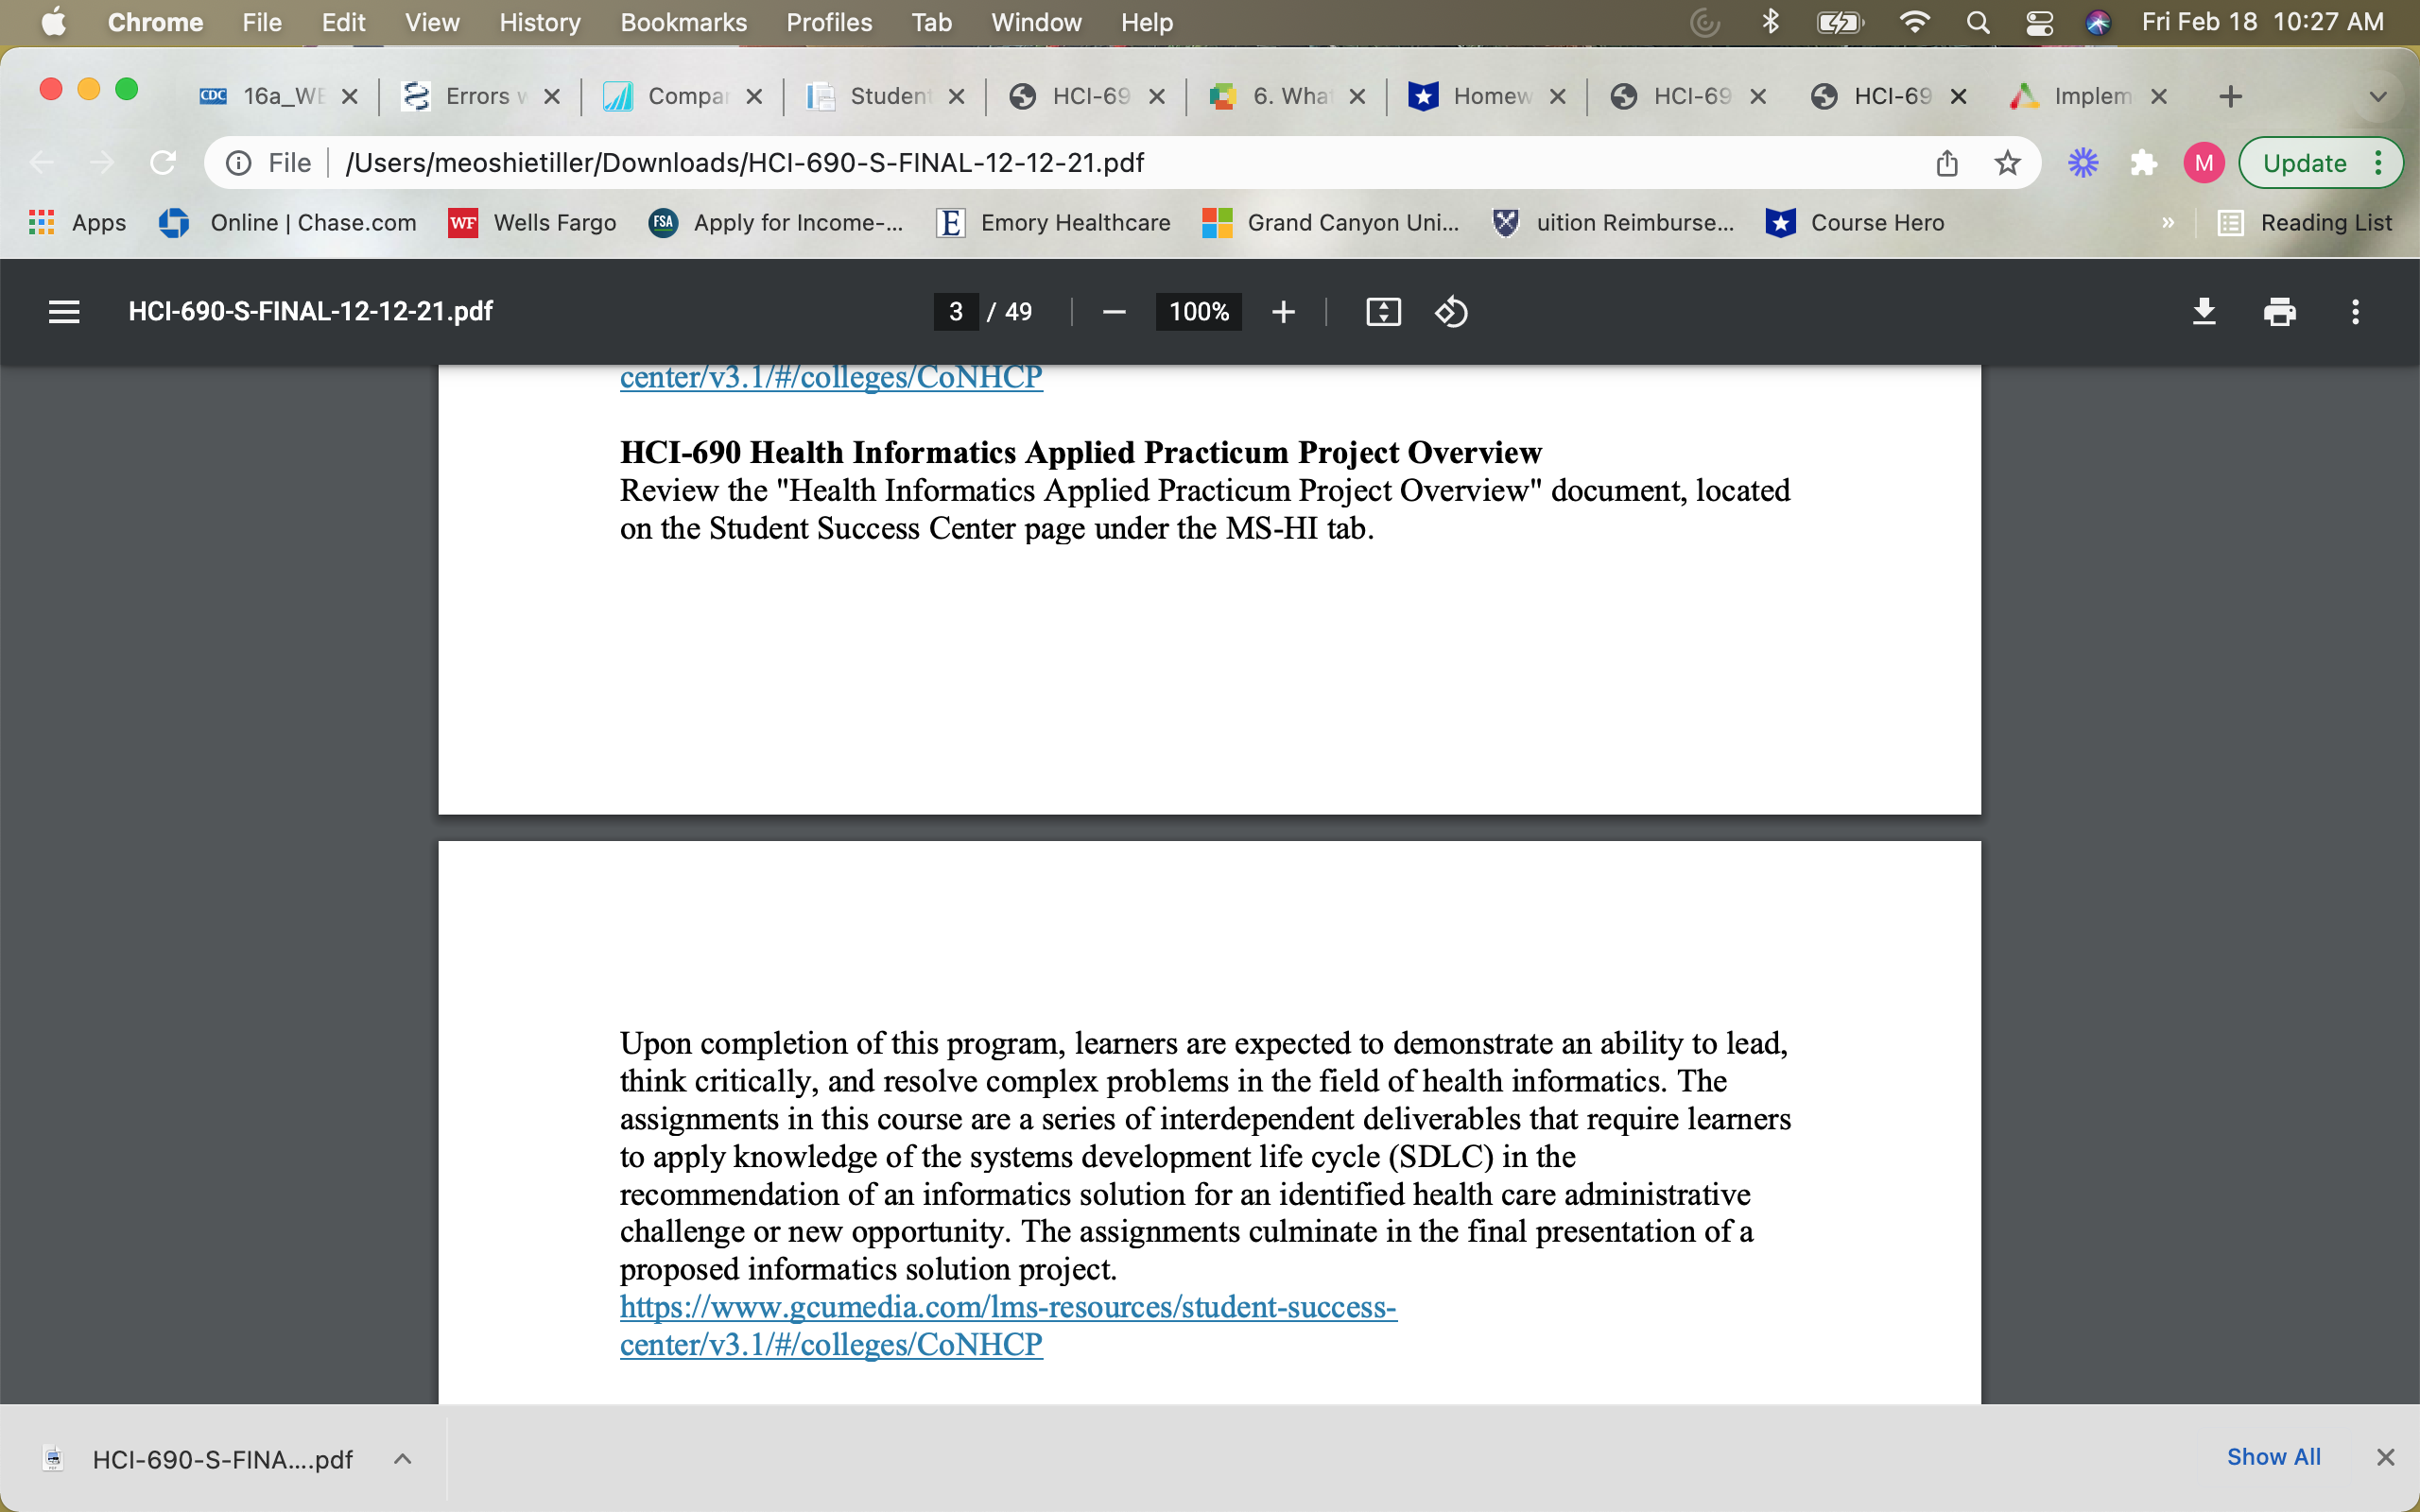
Task: Open the PDF viewer menu sidebar
Action: 63,312
